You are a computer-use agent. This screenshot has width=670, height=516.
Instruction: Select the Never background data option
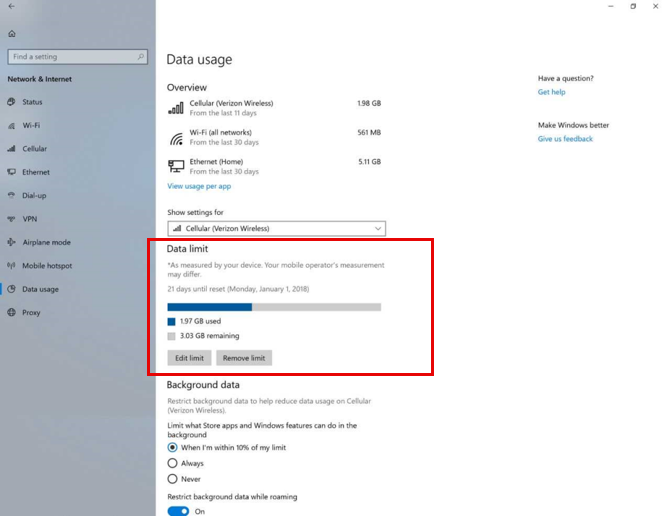[x=172, y=479]
